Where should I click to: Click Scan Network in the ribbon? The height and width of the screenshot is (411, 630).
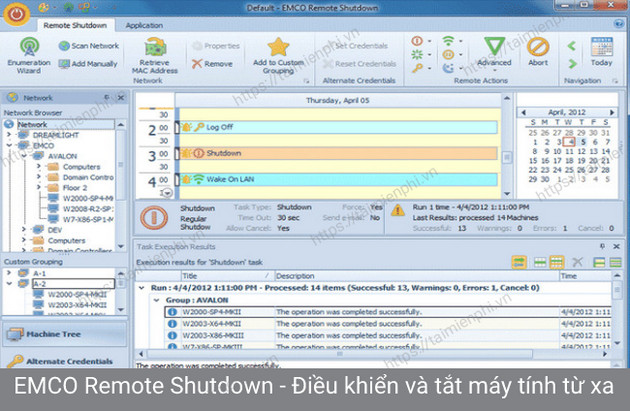coord(89,46)
